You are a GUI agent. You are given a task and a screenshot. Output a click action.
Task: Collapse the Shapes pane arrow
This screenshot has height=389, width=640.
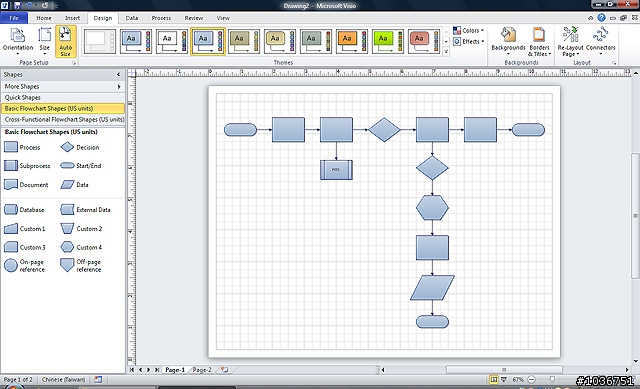[x=118, y=74]
